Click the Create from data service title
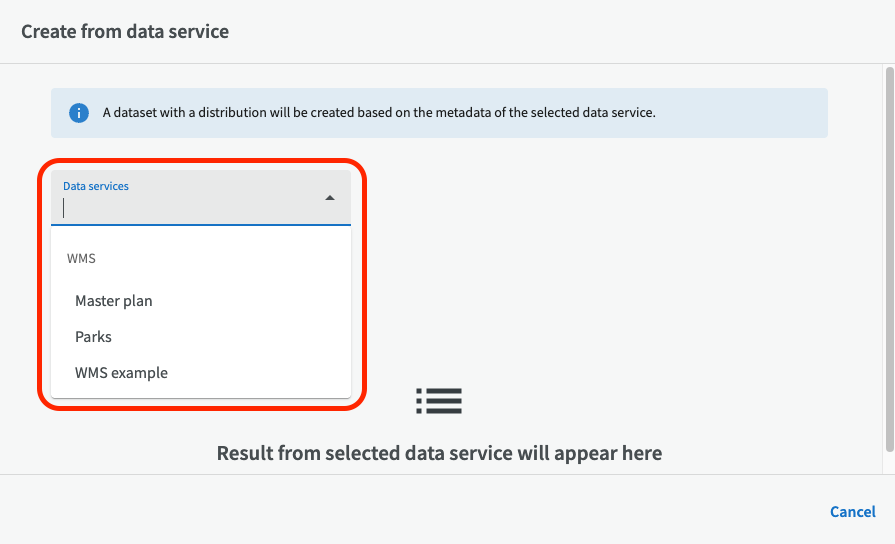Viewport: 895px width, 544px height. tap(125, 31)
